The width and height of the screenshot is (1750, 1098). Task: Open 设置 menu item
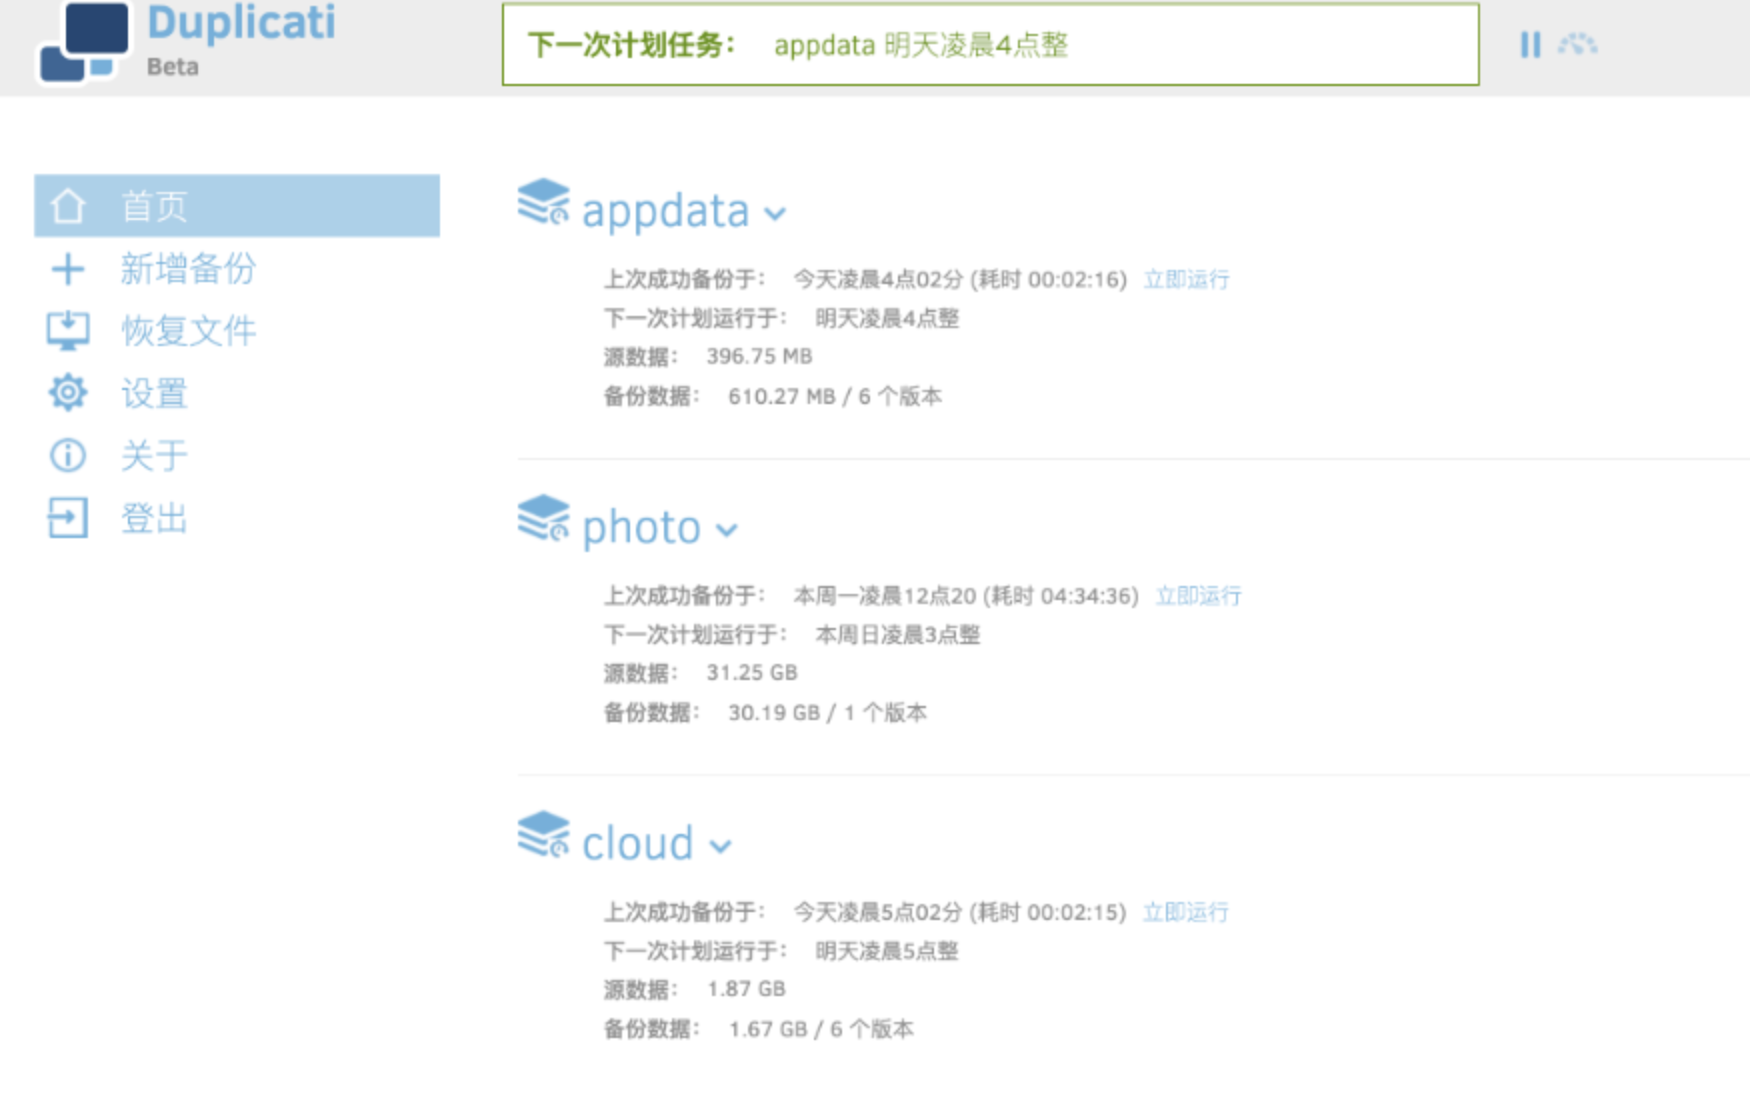(x=154, y=393)
